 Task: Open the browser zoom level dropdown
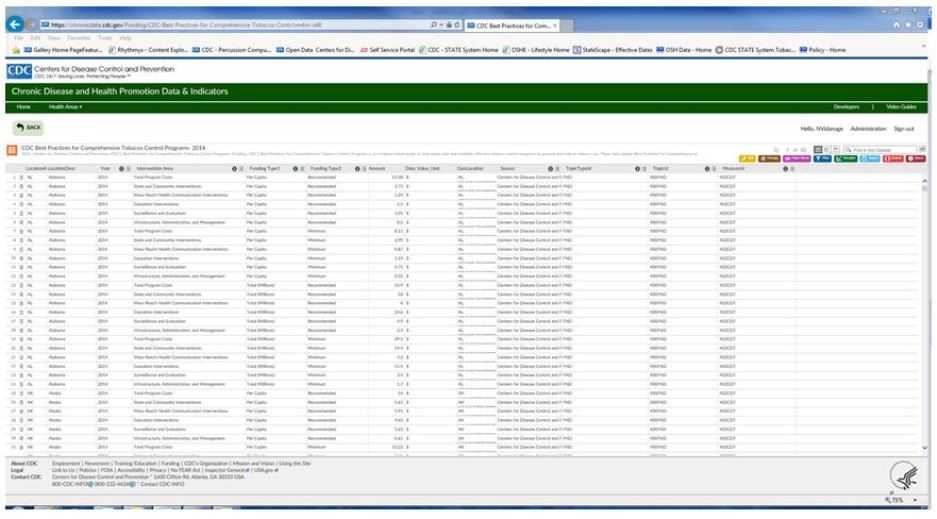[x=913, y=499]
